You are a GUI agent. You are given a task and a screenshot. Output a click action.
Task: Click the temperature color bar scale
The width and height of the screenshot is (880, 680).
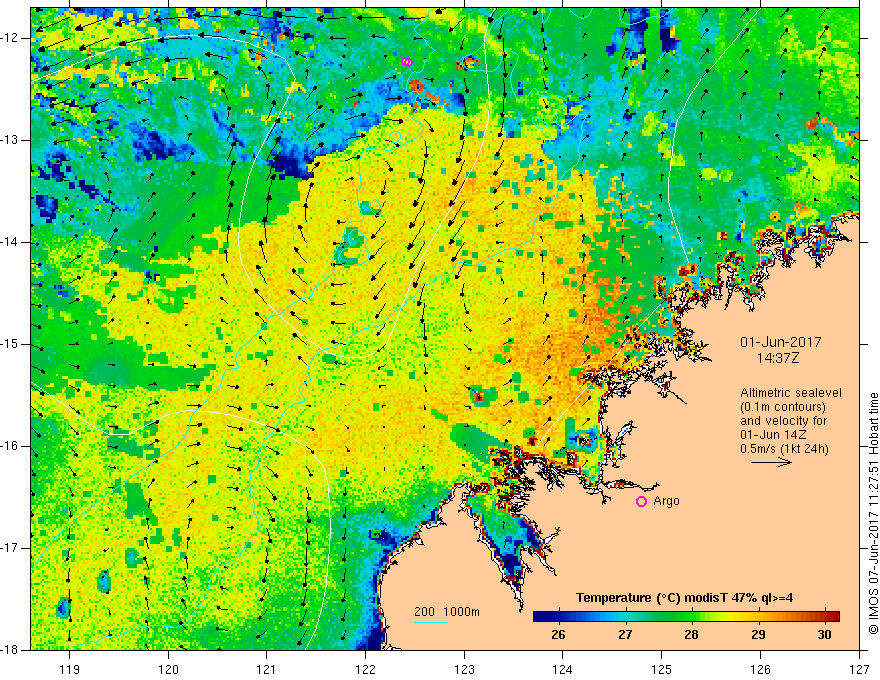point(686,617)
